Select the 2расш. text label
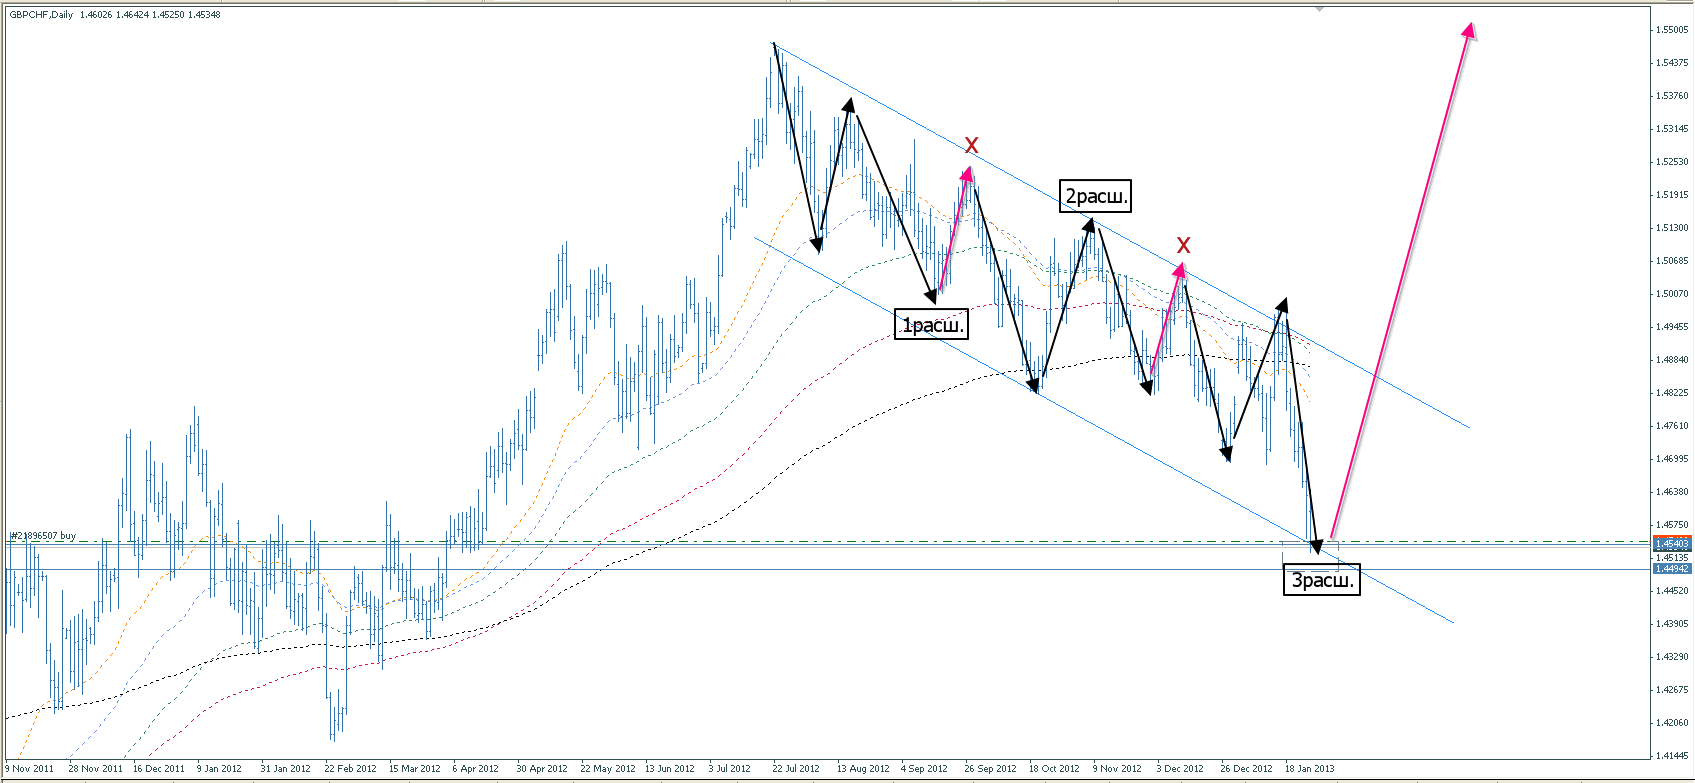The image size is (1695, 783). coord(1096,196)
